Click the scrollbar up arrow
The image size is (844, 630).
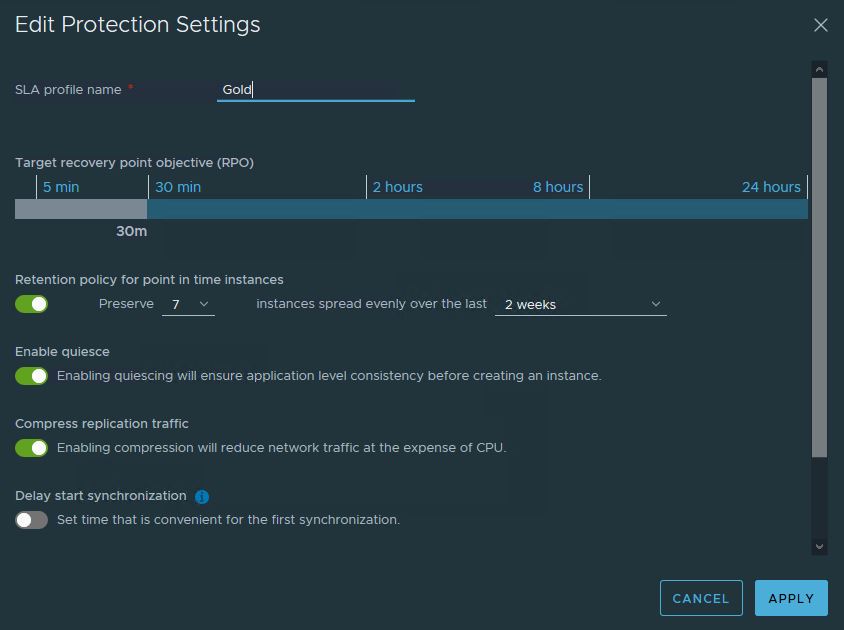(x=820, y=69)
